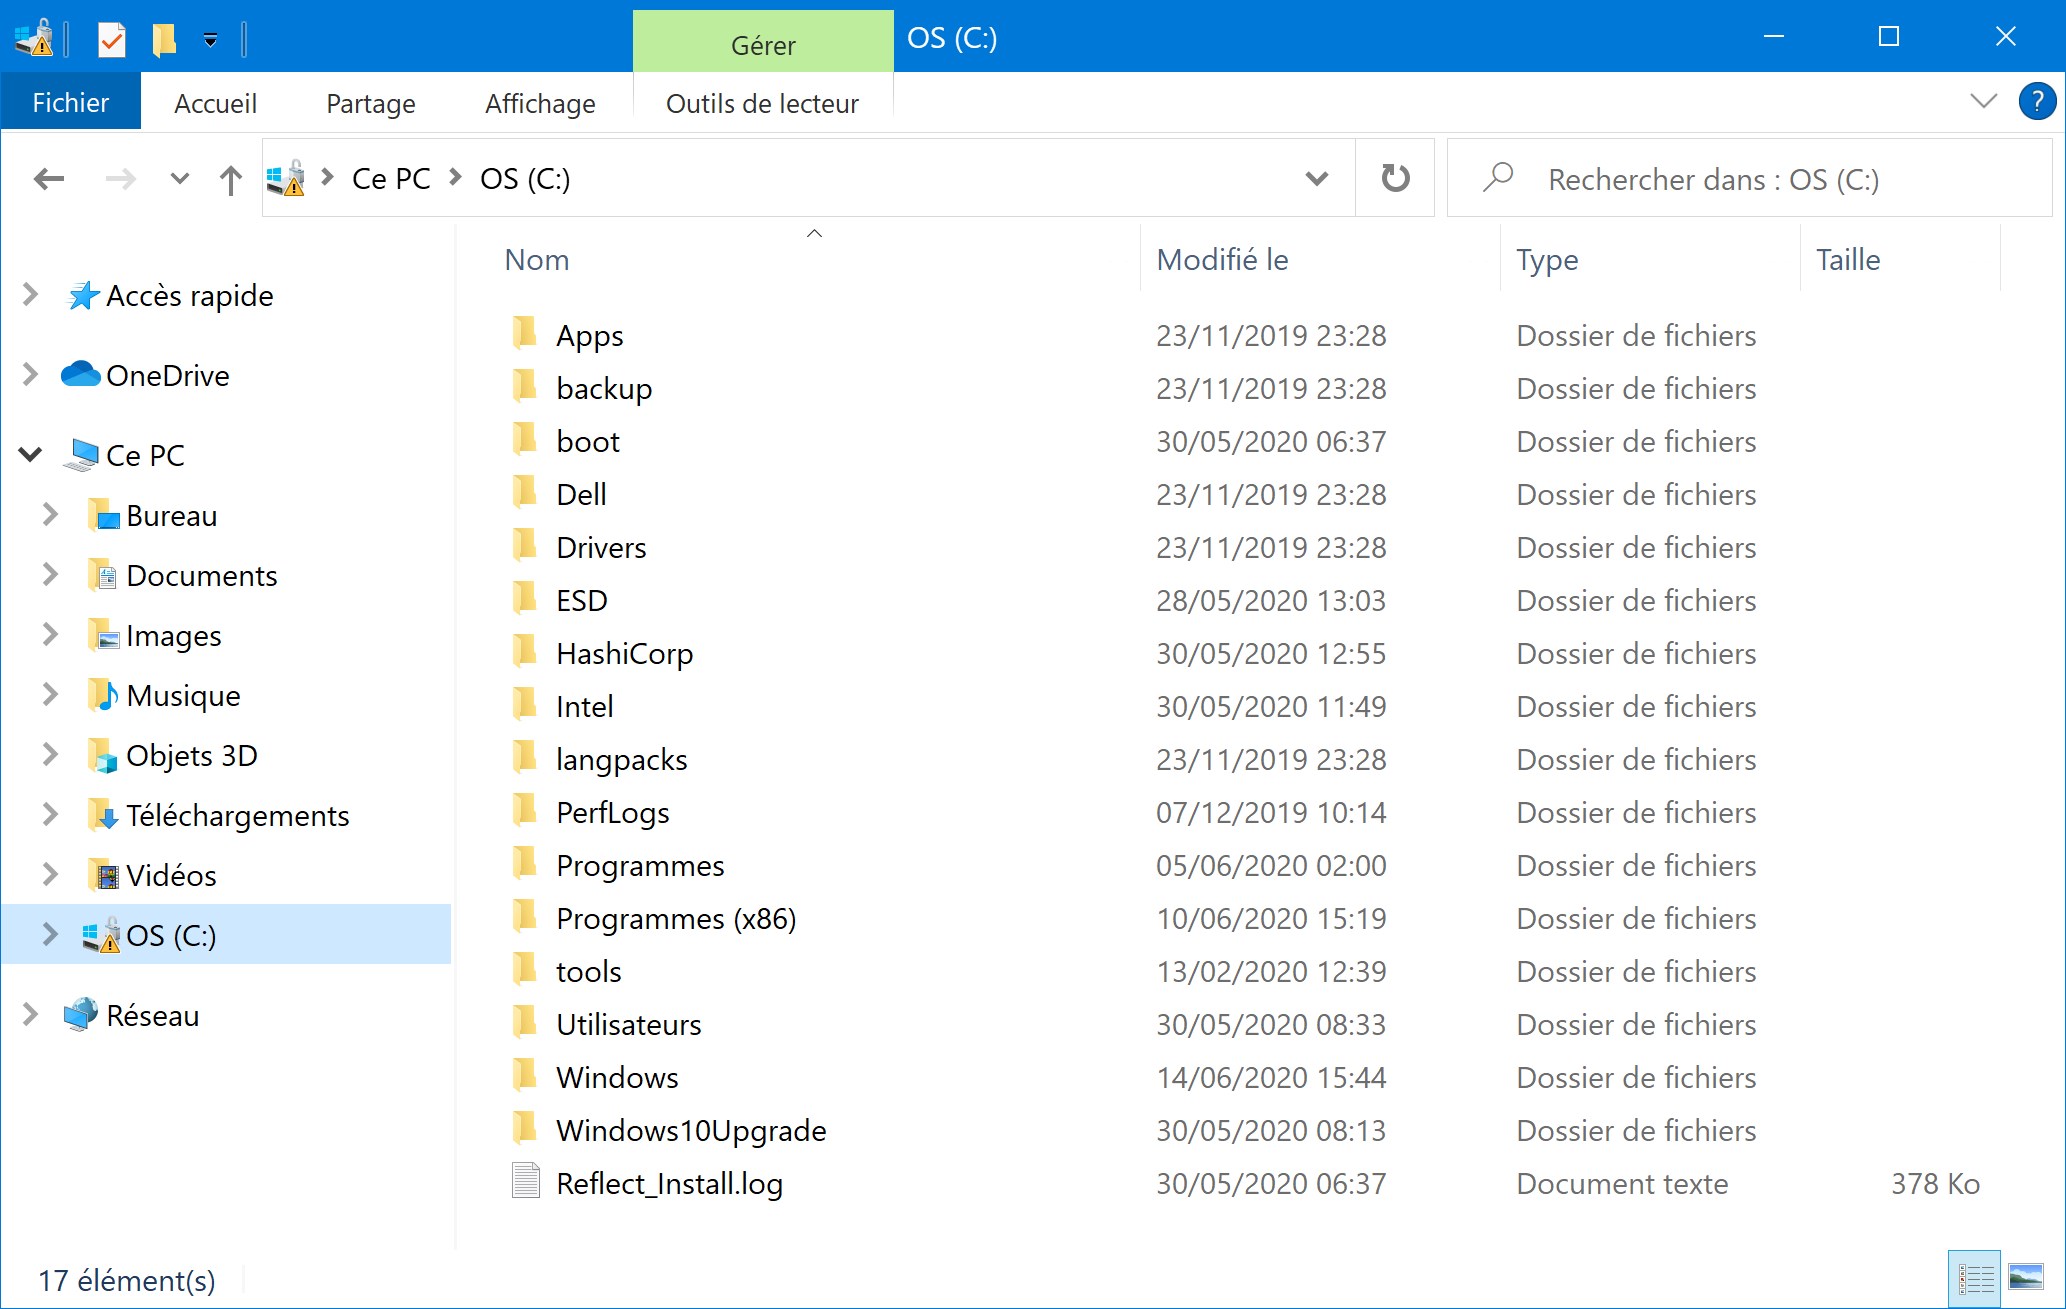Select Accès rapide star icon
Viewport: 2066px width, 1309px height.
click(x=83, y=295)
